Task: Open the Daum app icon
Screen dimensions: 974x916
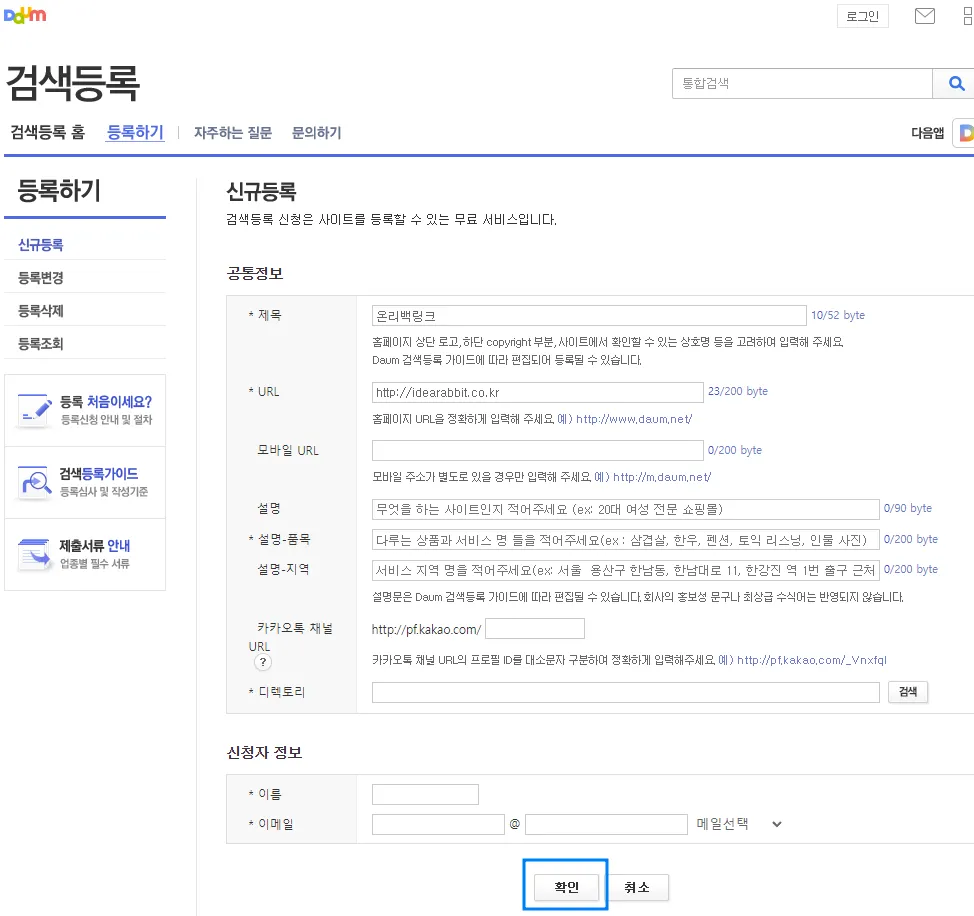Action: [965, 132]
